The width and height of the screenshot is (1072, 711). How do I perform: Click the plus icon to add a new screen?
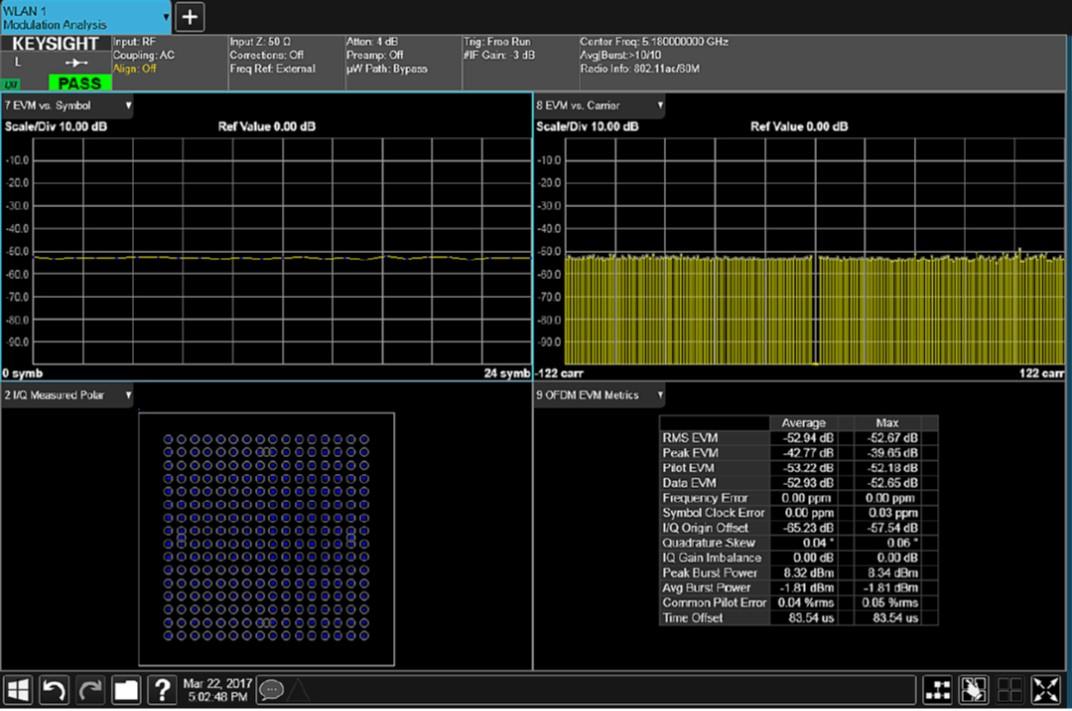(x=190, y=16)
